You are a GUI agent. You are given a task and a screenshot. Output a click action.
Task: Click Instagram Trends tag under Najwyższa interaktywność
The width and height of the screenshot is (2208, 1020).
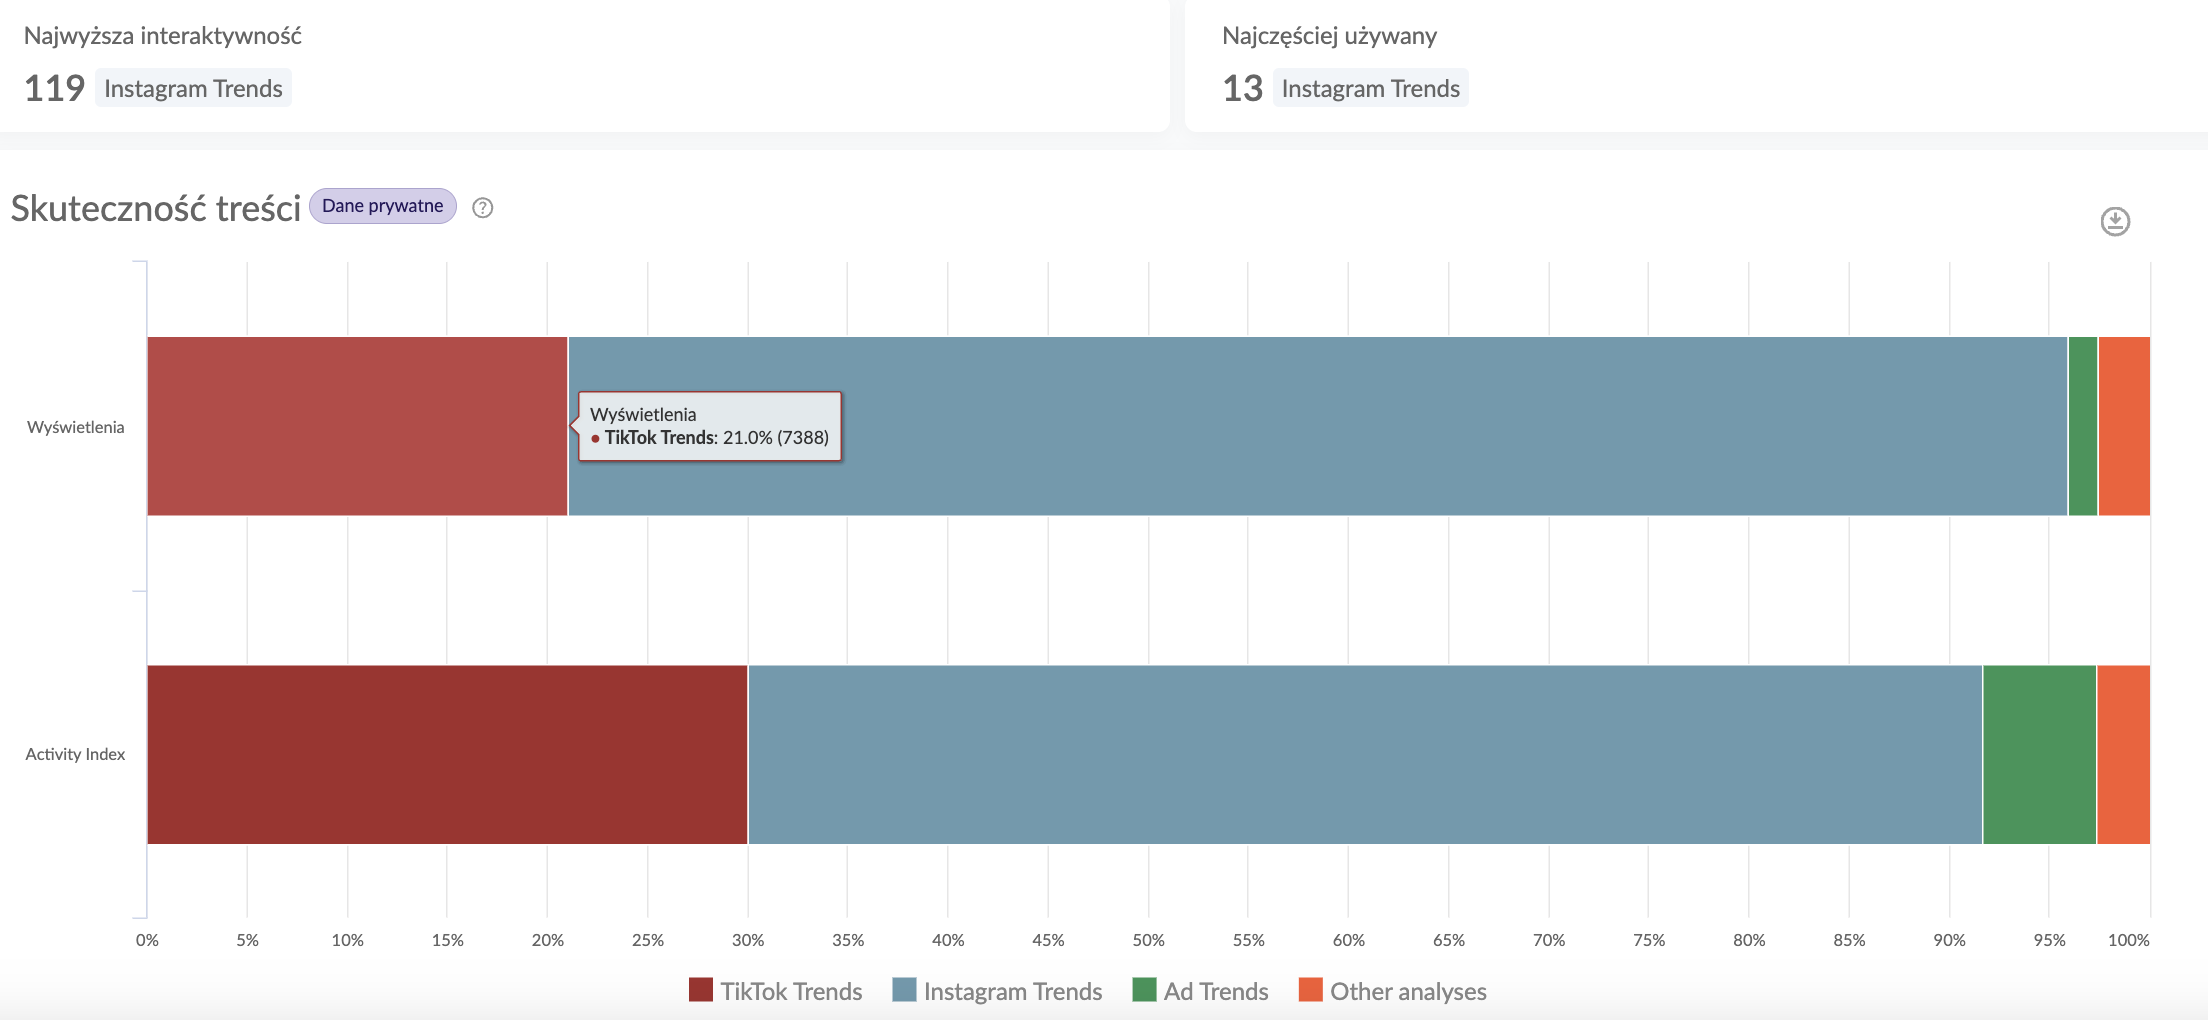point(193,88)
